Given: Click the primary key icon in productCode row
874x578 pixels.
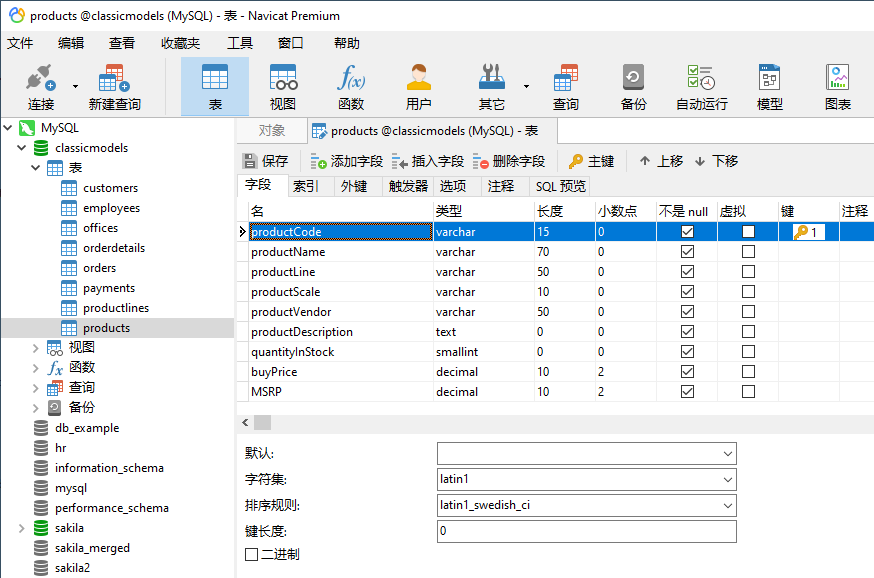Looking at the screenshot, I should click(801, 232).
